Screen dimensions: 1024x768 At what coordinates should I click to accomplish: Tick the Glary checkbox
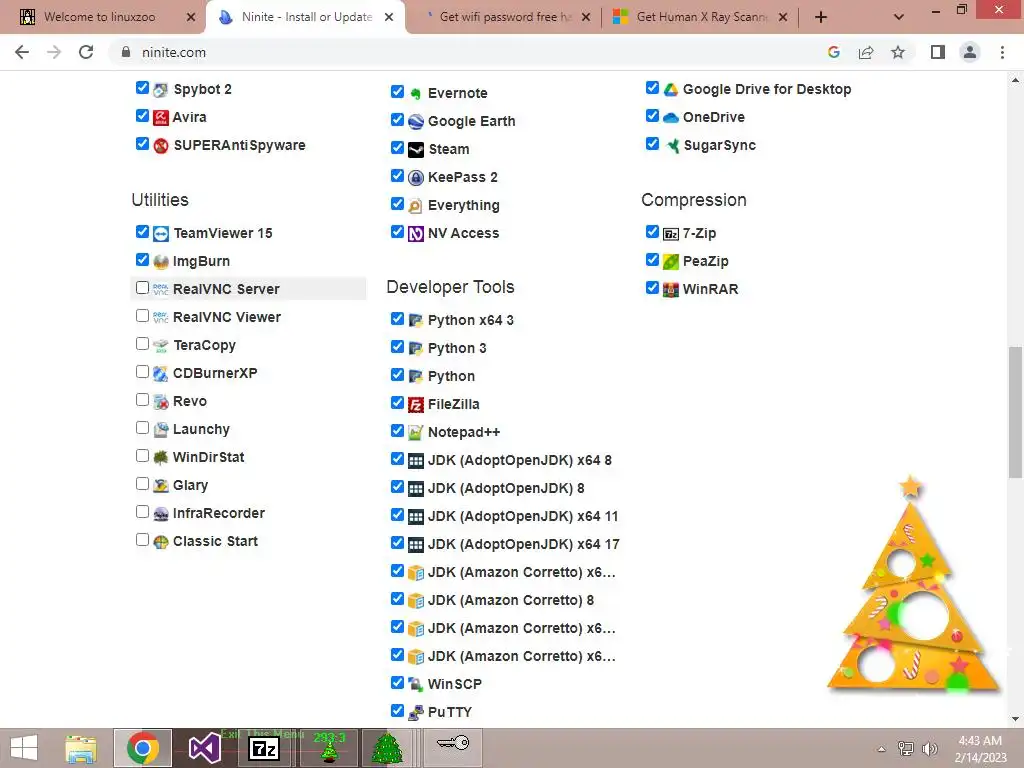coord(142,484)
